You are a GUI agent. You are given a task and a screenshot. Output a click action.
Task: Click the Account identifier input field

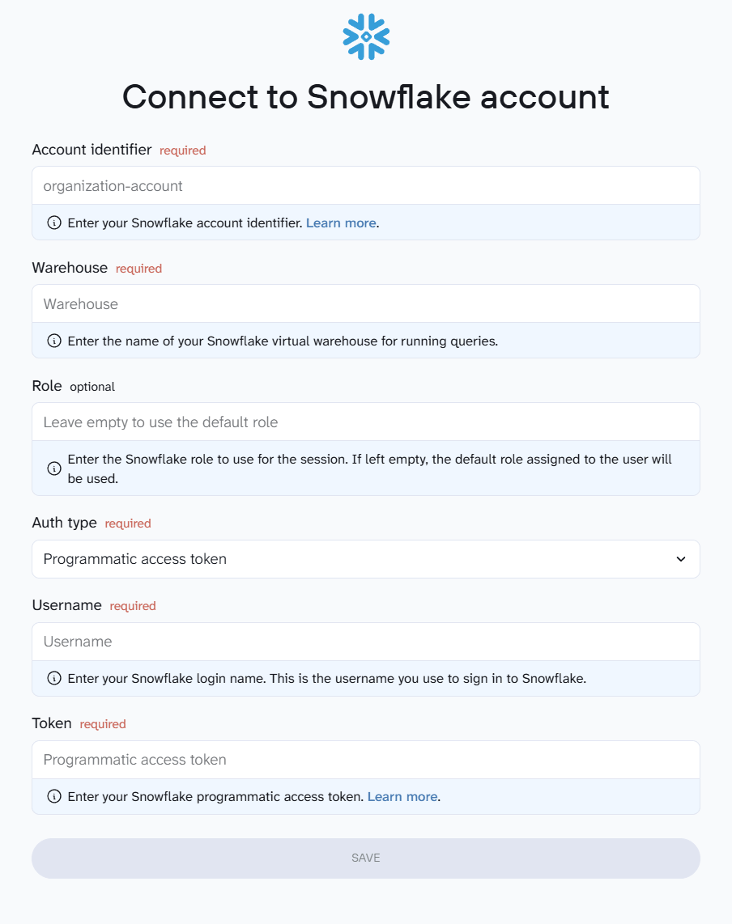click(x=366, y=185)
